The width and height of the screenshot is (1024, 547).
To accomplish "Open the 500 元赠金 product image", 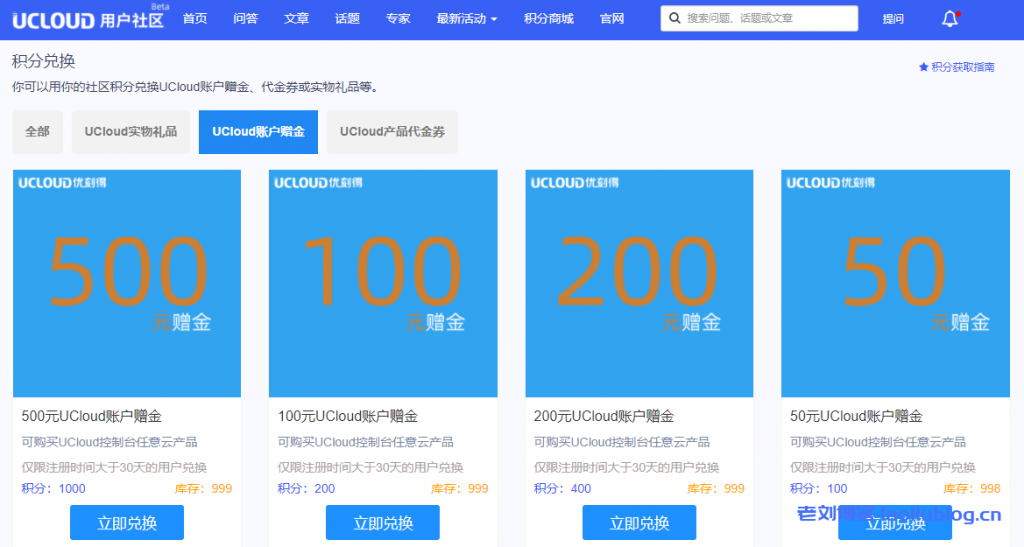I will pos(127,283).
